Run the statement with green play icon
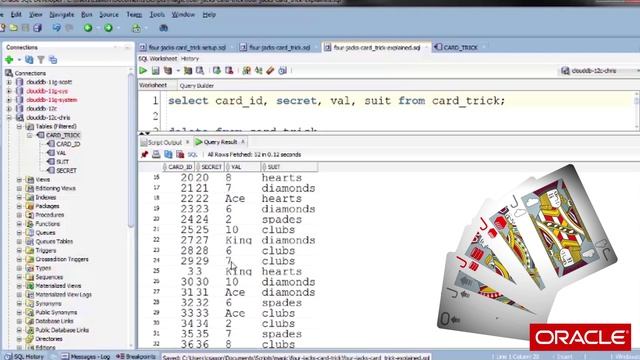Viewport: 640px width, 360px height. (x=143, y=70)
